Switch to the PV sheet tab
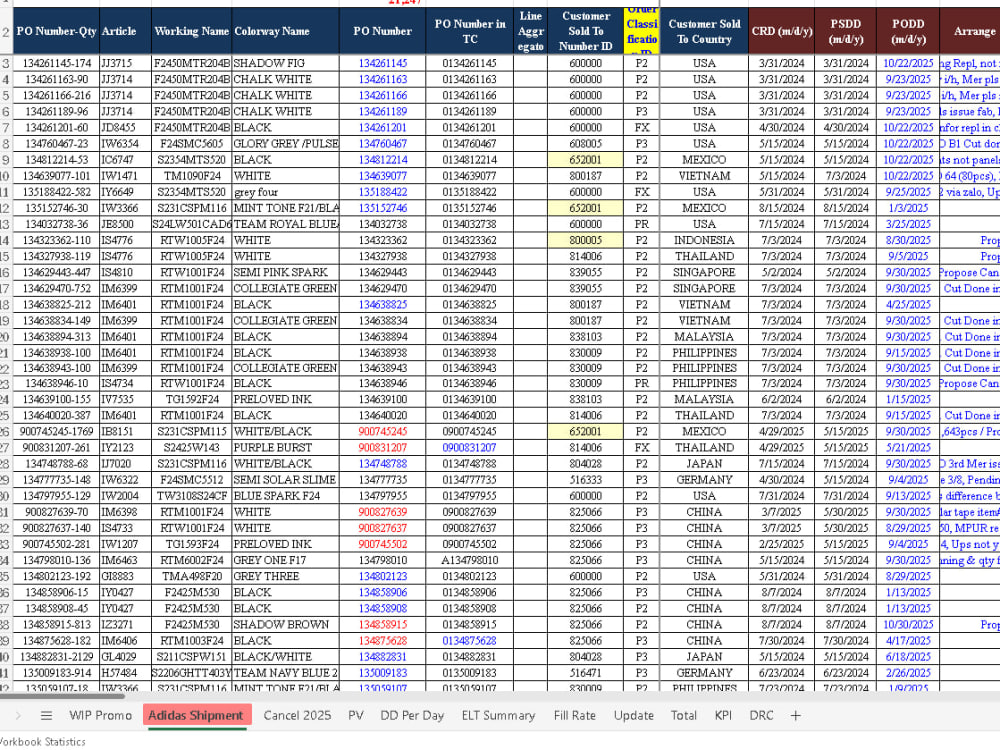Image resolution: width=1000 pixels, height=750 pixels. pos(356,716)
